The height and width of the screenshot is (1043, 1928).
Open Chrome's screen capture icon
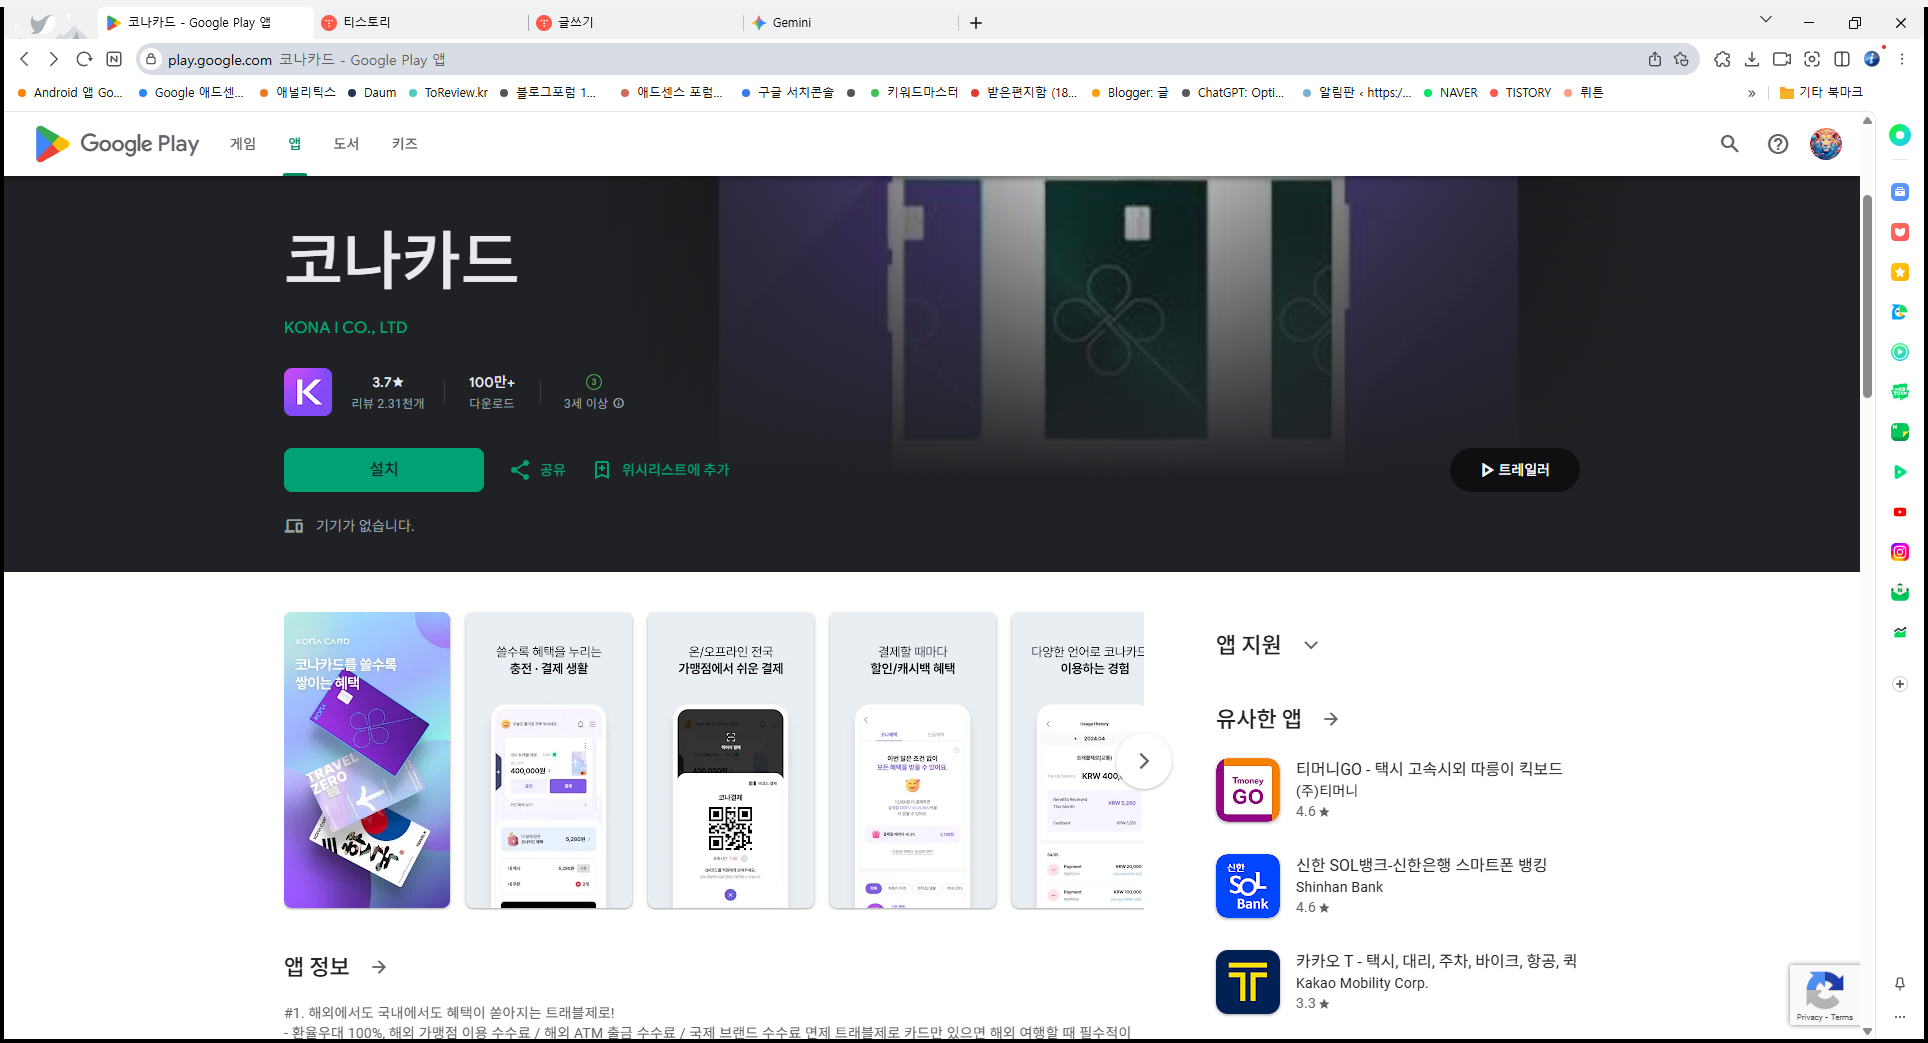pyautogui.click(x=1811, y=59)
